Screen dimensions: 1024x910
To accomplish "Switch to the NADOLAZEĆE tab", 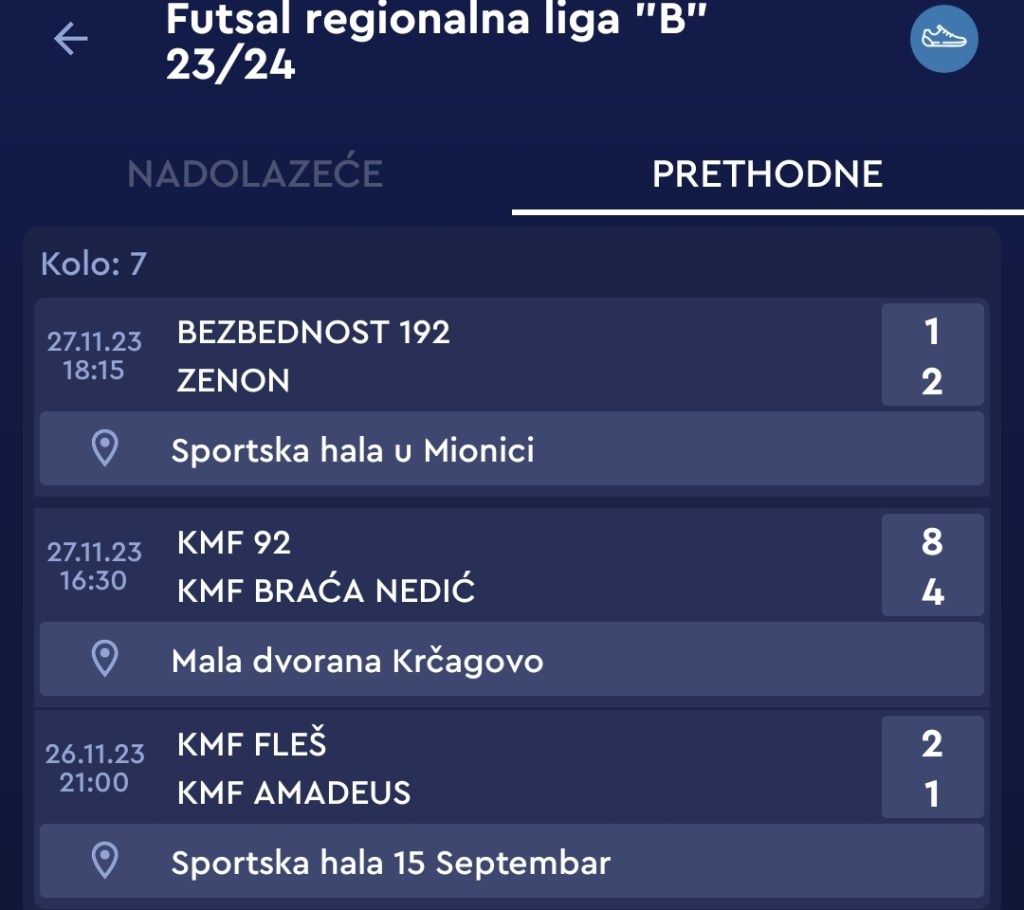I will (x=255, y=174).
